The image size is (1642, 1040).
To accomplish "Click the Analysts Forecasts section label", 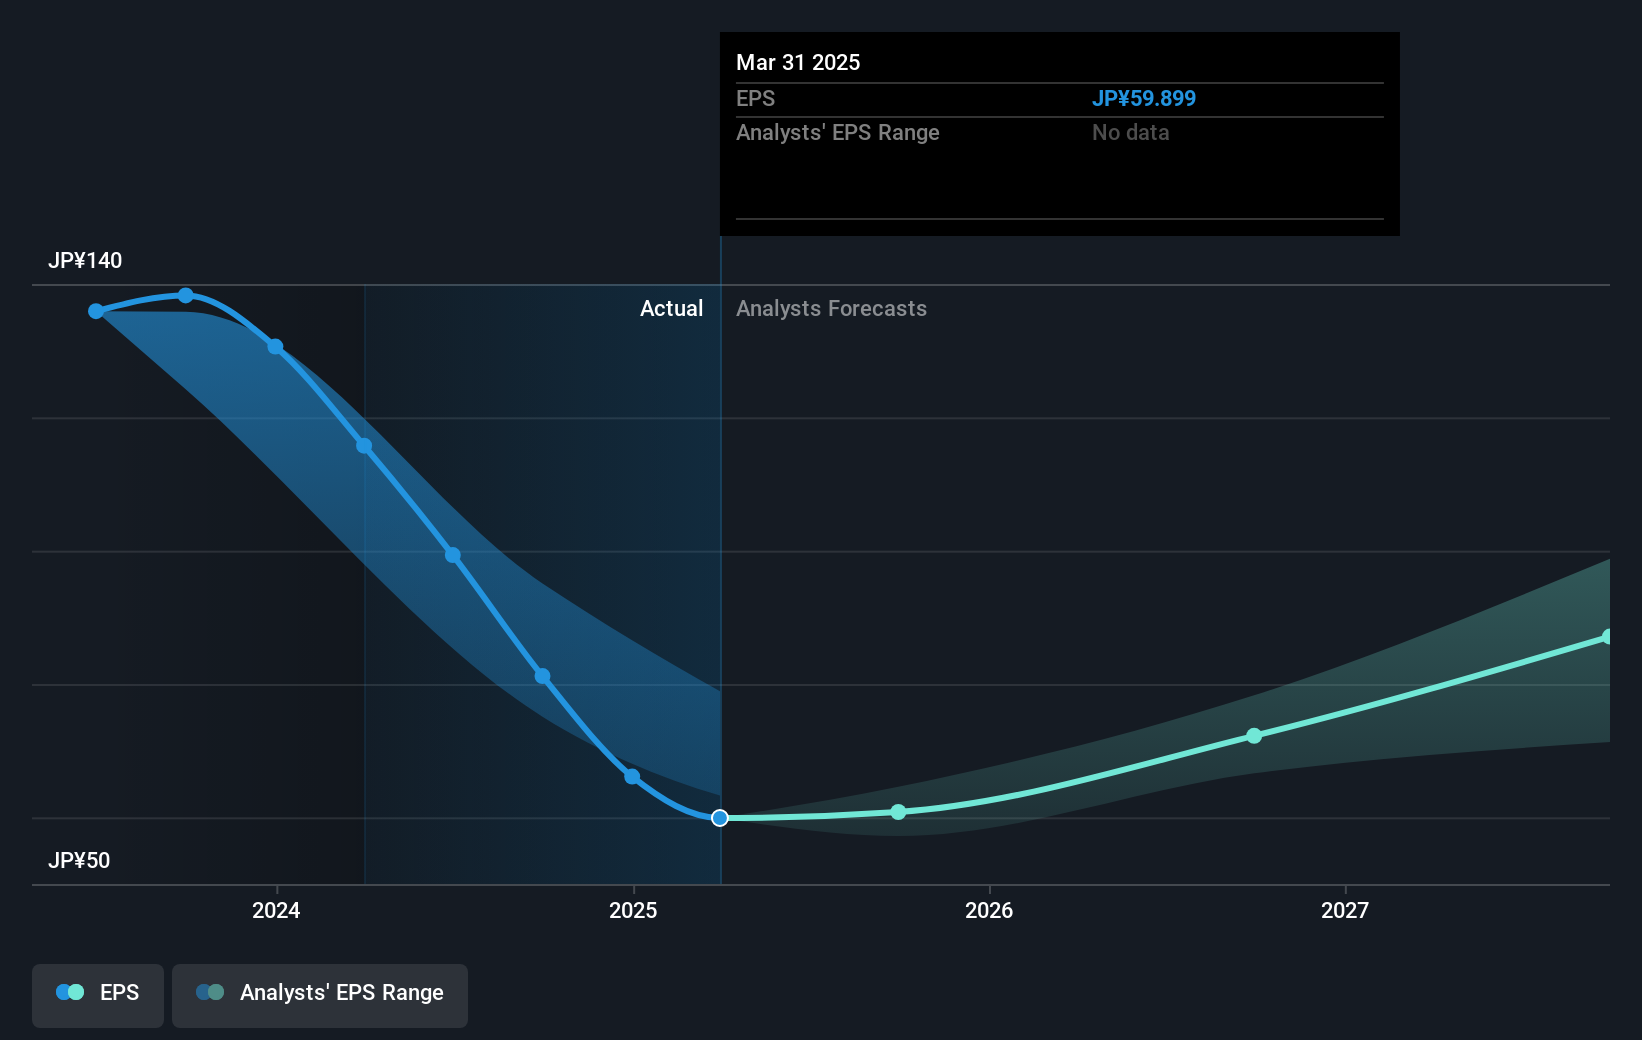I will 832,309.
